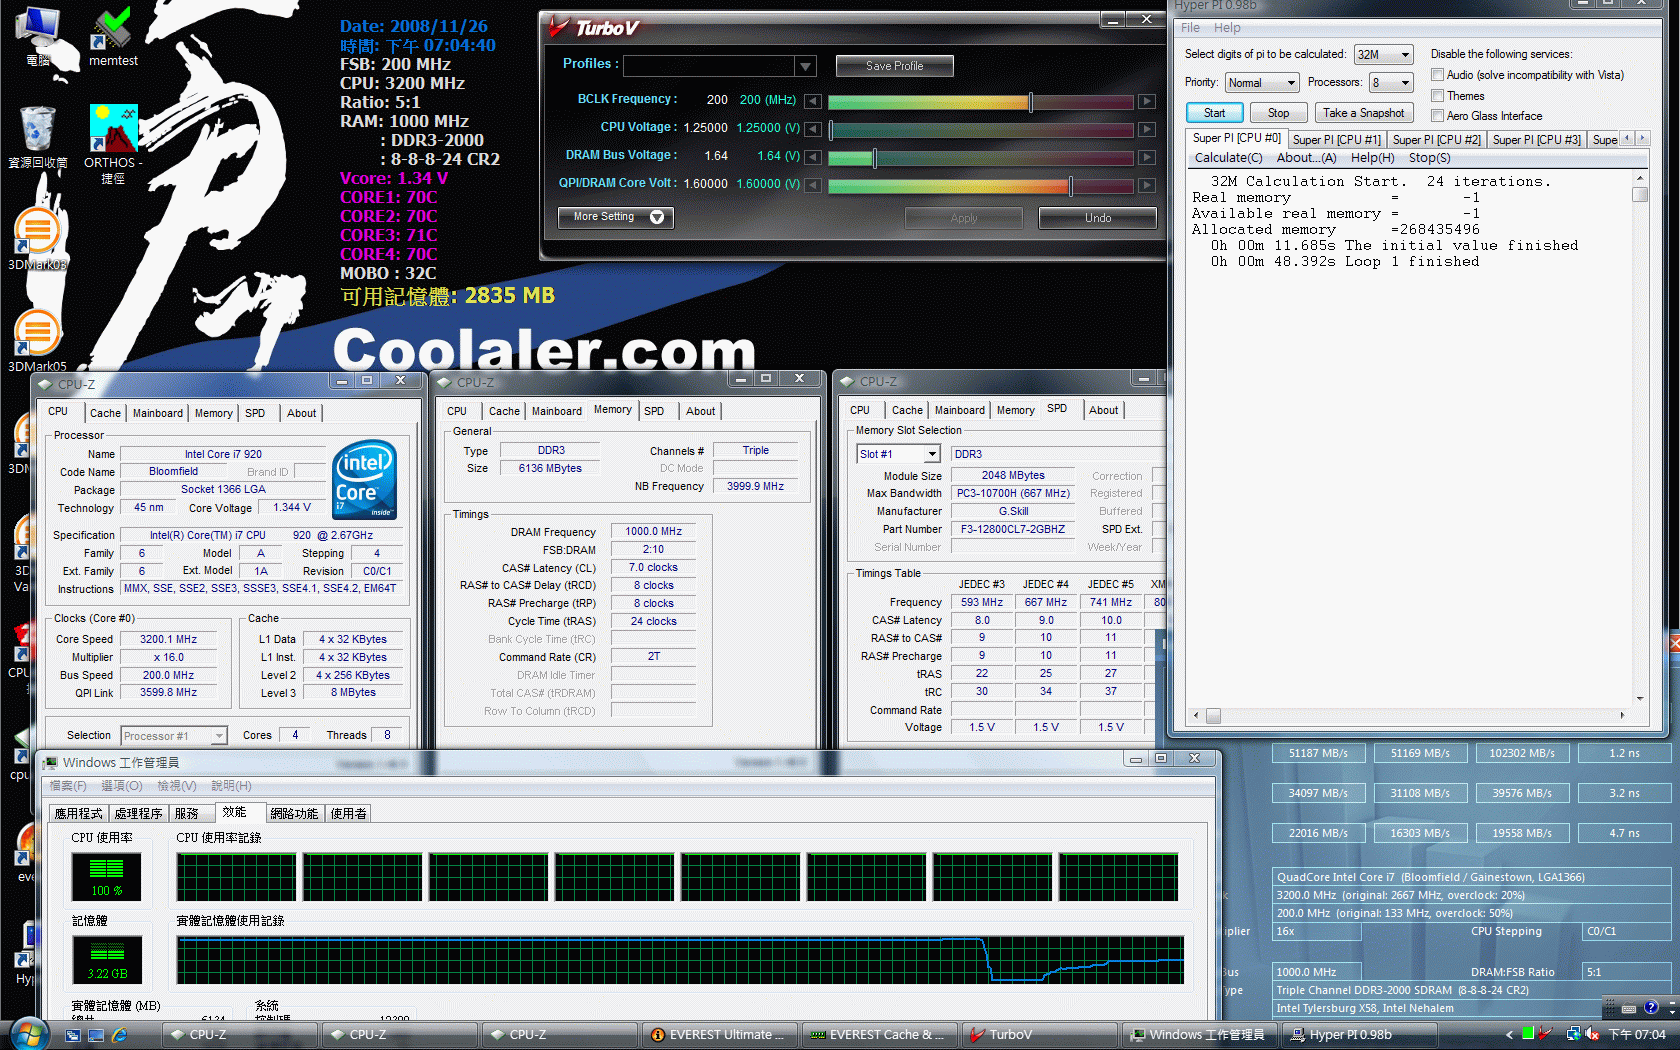The height and width of the screenshot is (1050, 1680).
Task: Open Hyper PI File menu
Action: tap(1190, 28)
